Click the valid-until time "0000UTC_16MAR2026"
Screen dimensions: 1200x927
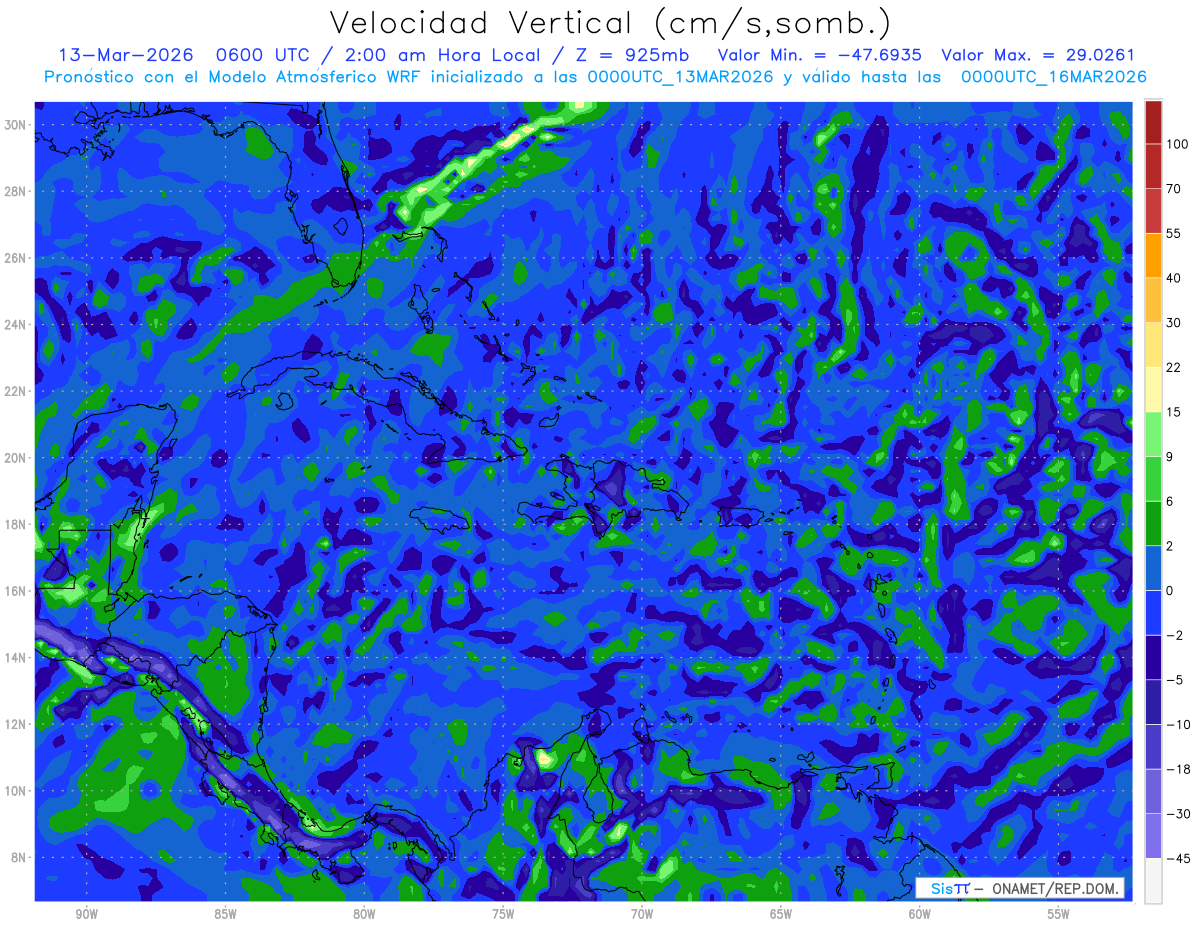click(1053, 76)
